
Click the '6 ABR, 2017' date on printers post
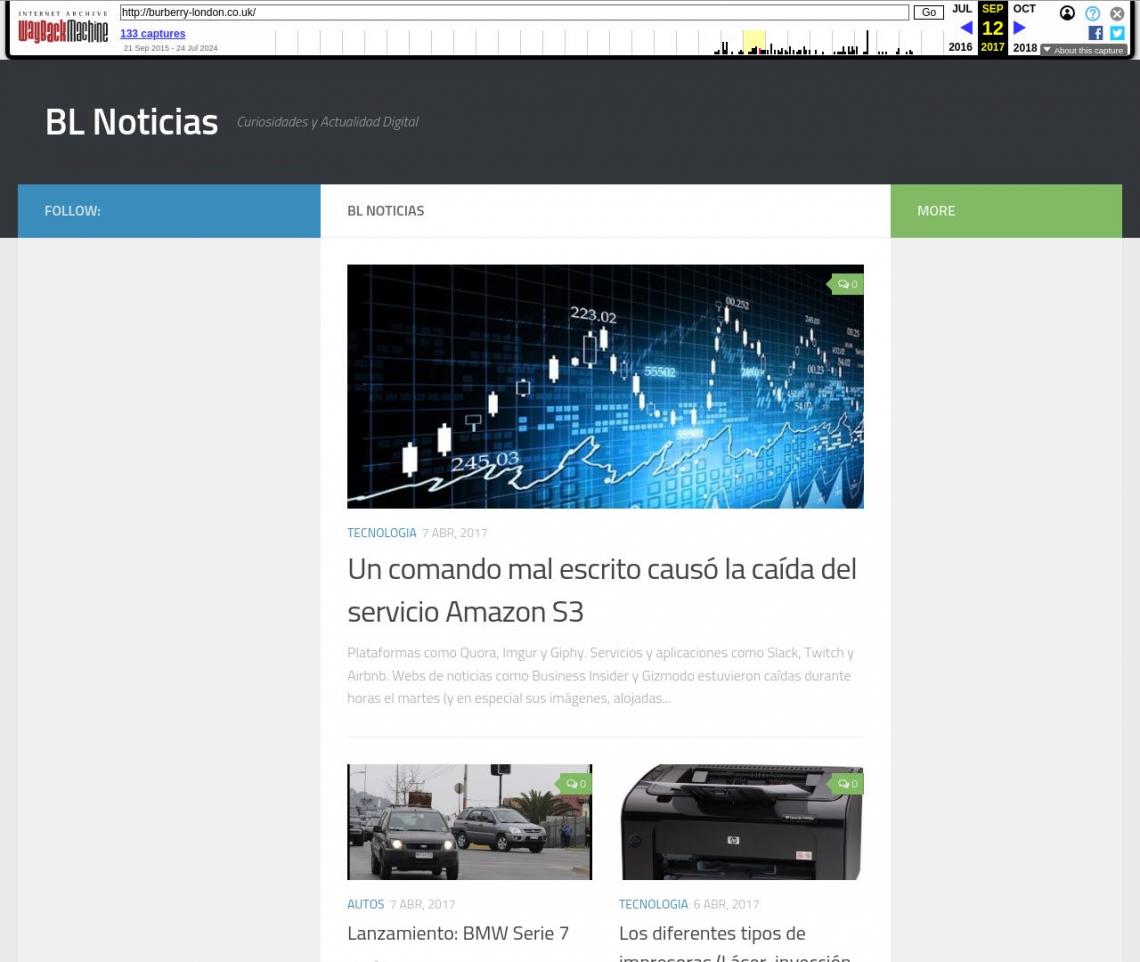click(726, 905)
